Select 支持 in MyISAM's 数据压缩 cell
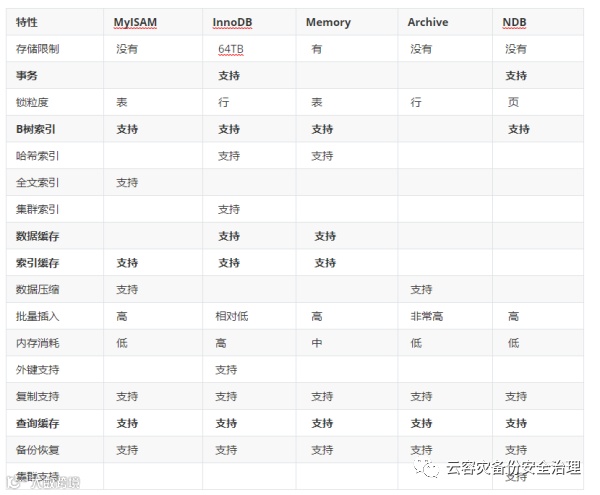 click(127, 290)
